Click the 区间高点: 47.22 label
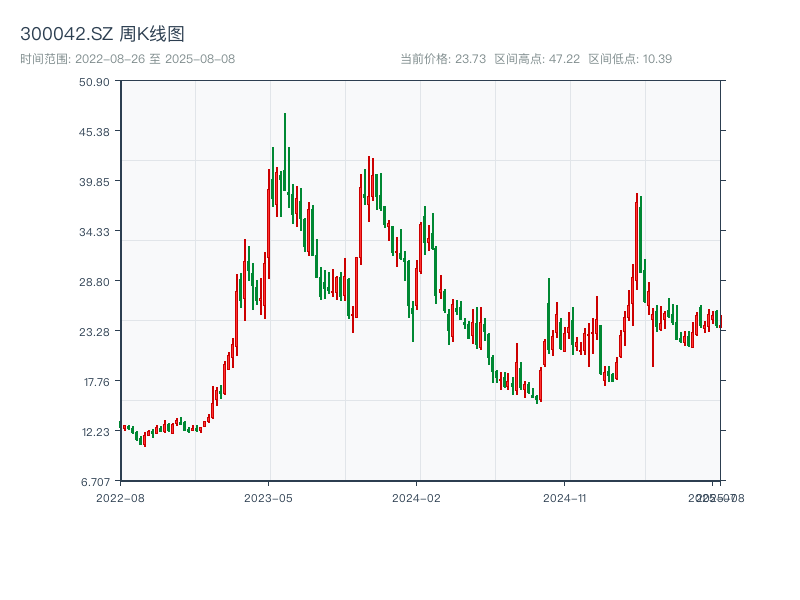Image resolution: width=800 pixels, height=600 pixels. 537,59
